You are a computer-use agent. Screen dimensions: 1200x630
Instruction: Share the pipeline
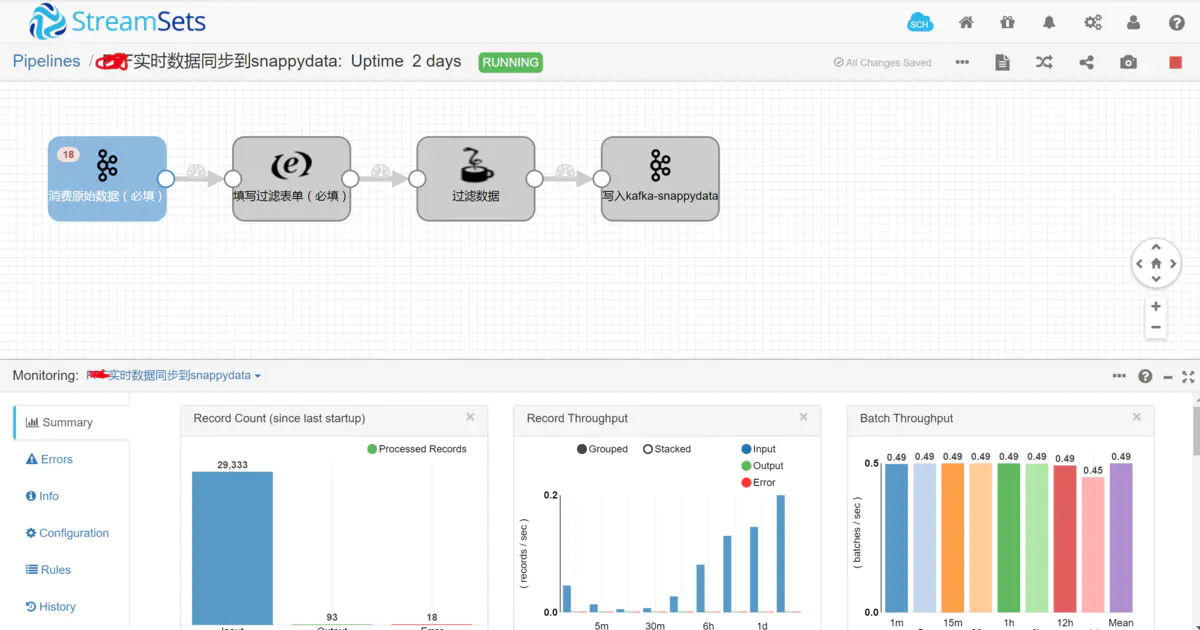coord(1086,62)
